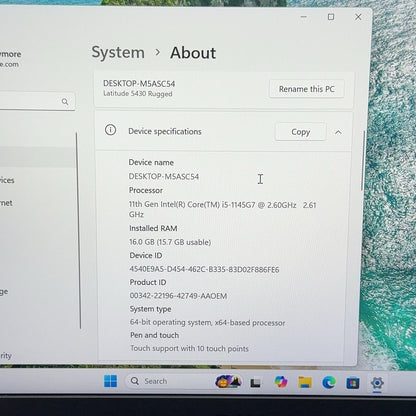Launch Copilot from the taskbar
Image resolution: width=416 pixels, height=416 pixels.
coord(281,382)
